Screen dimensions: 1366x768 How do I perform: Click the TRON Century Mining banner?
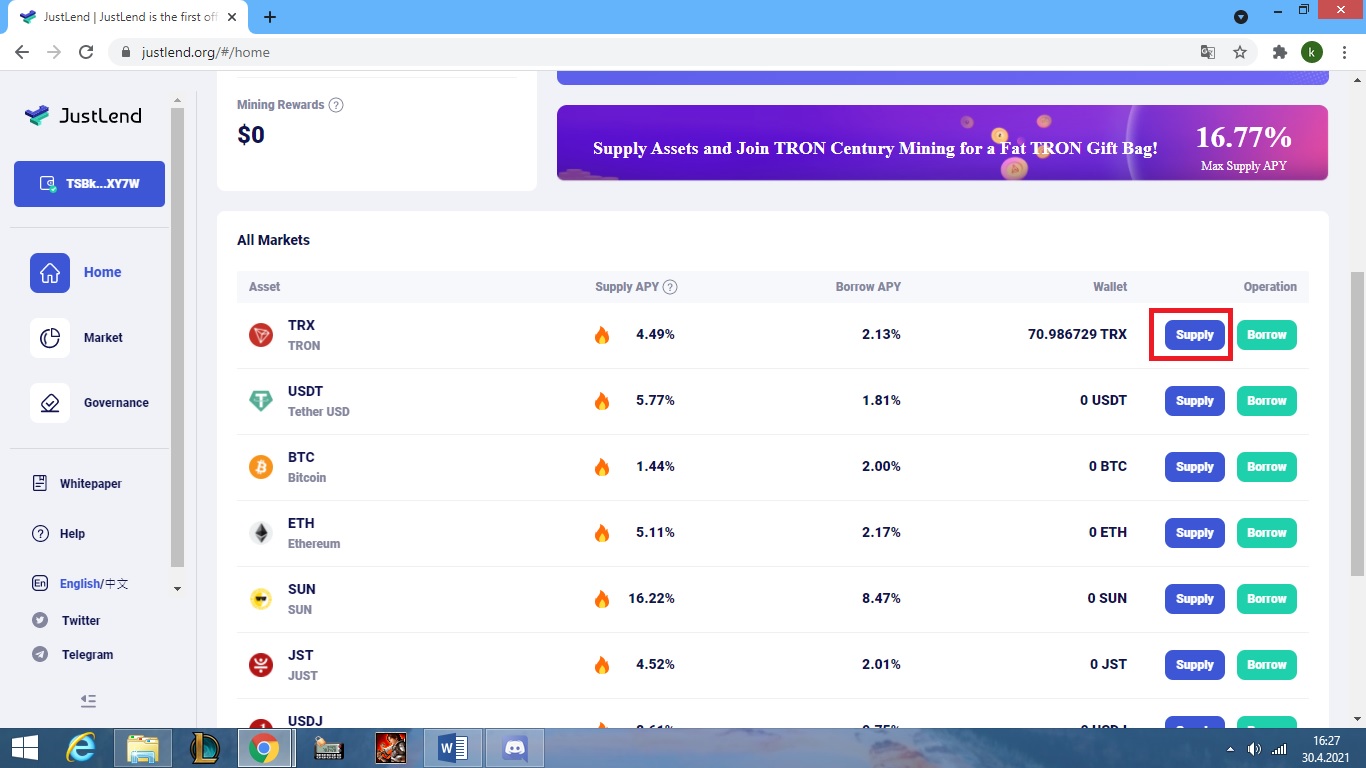[942, 143]
